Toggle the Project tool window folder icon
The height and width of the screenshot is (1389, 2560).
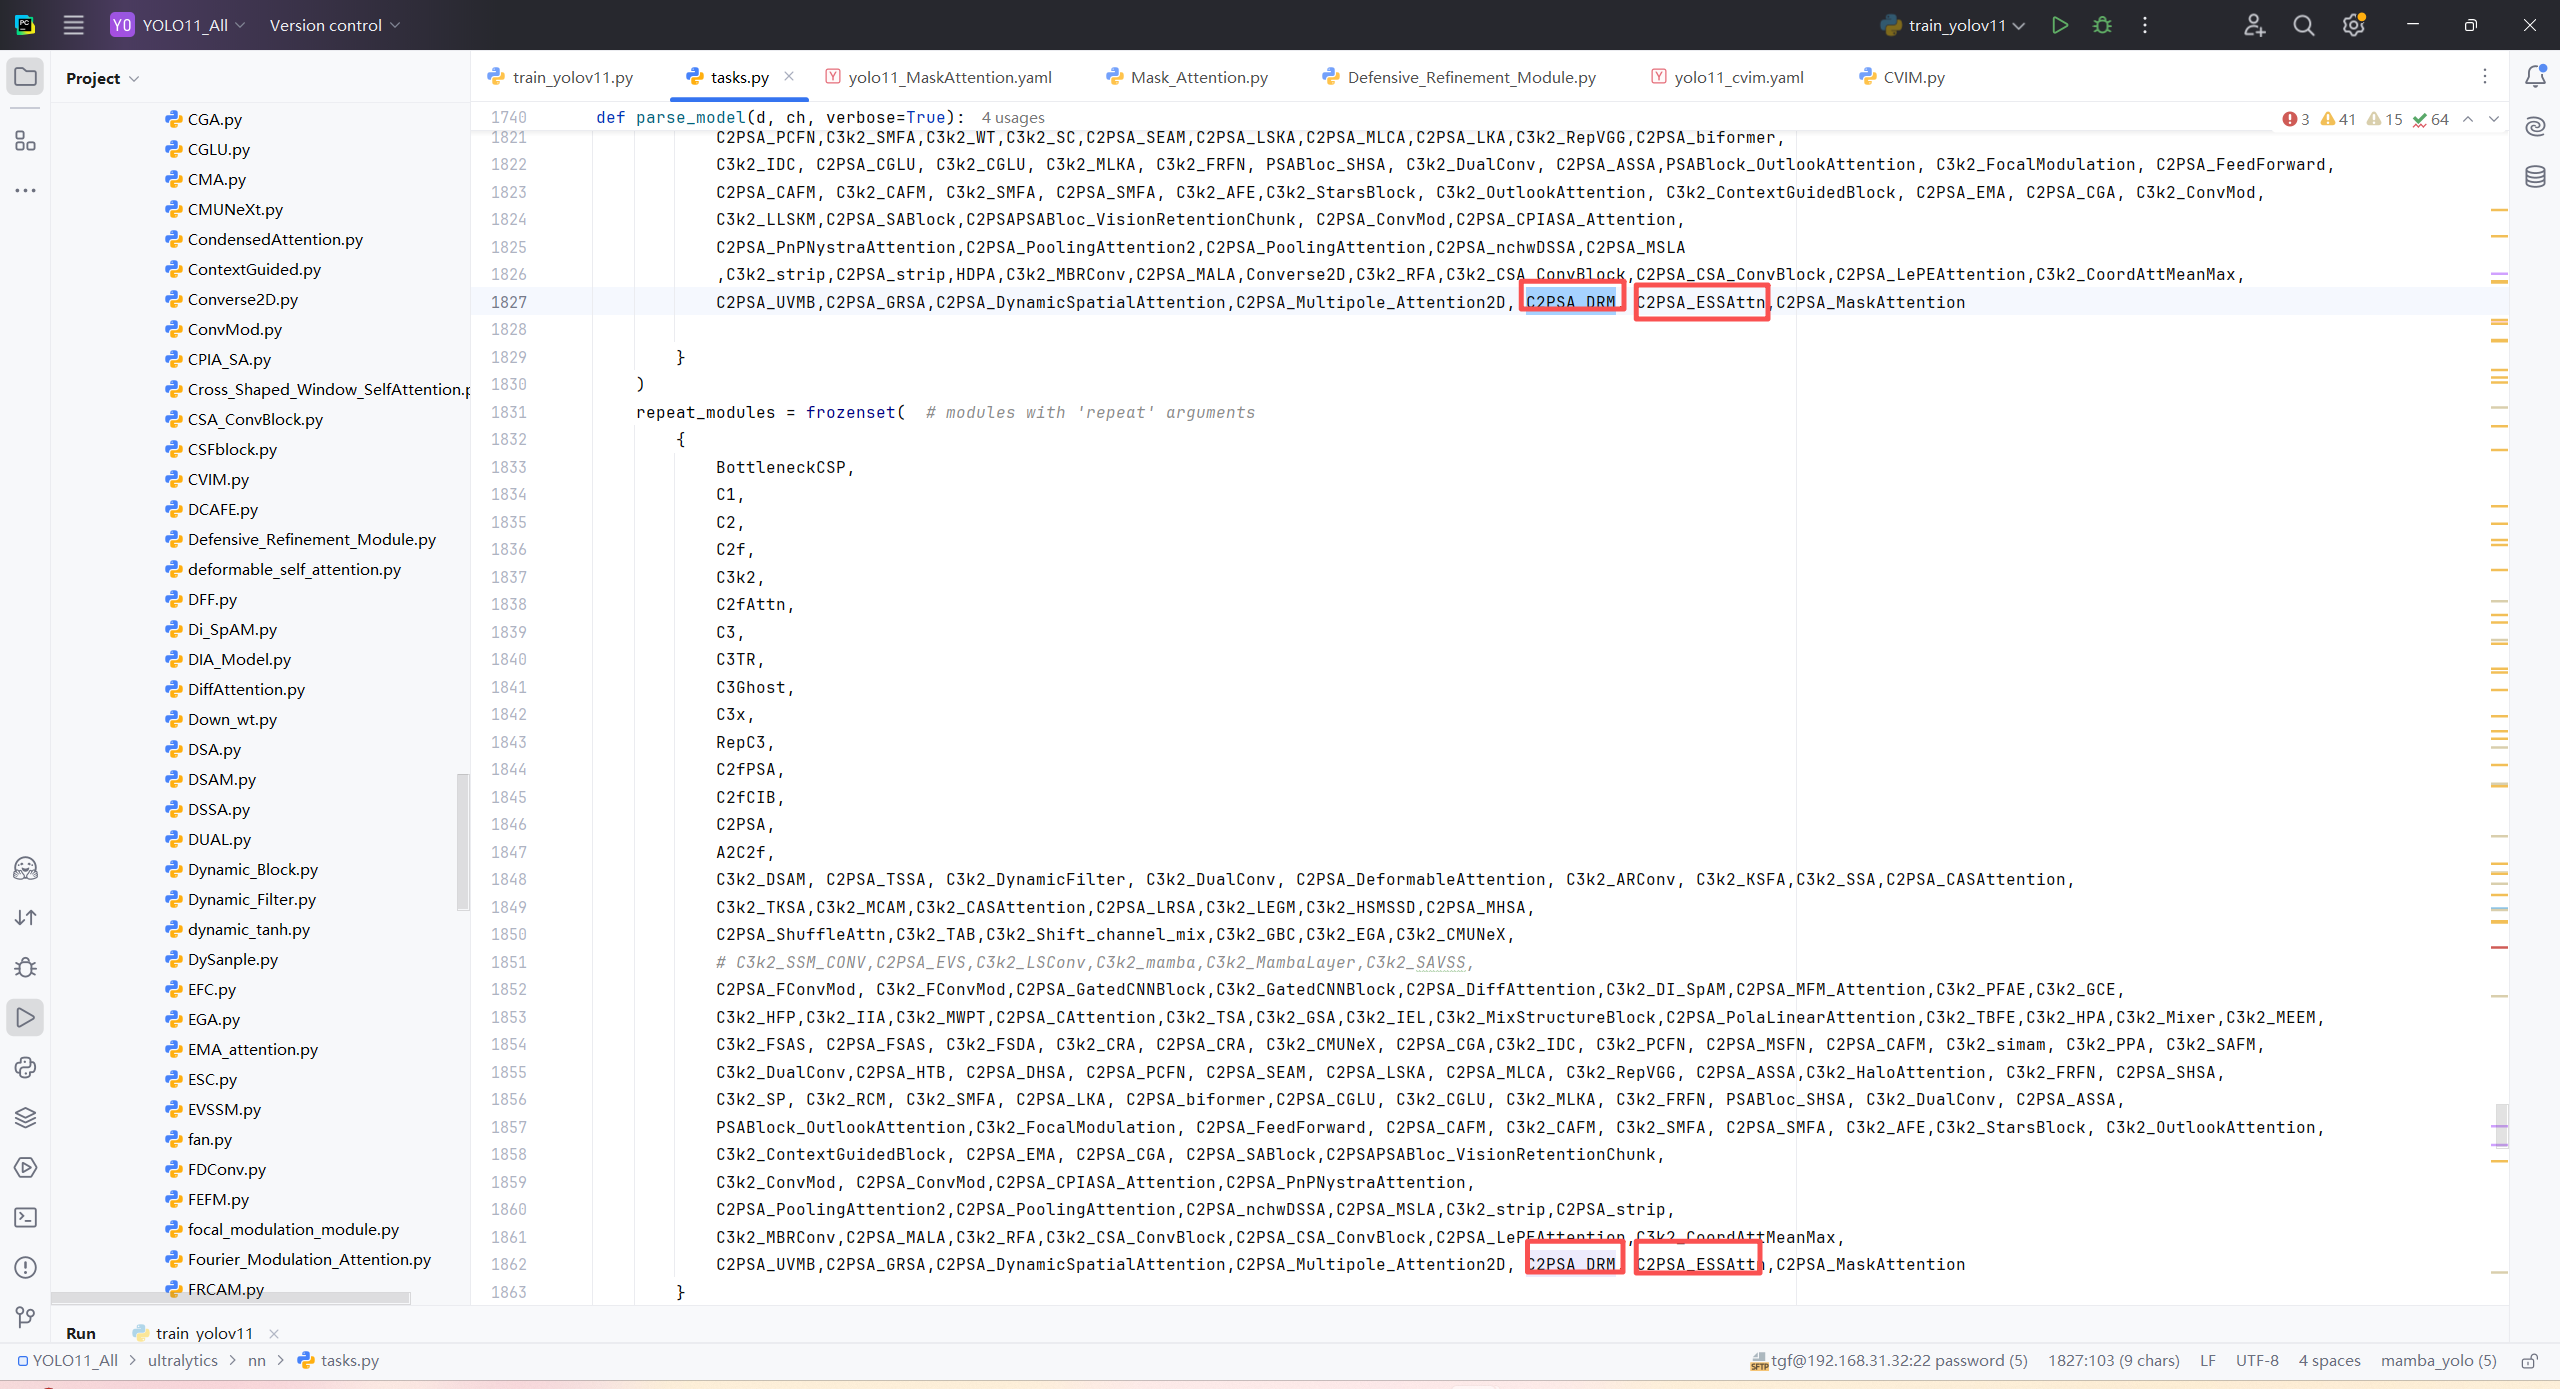[x=25, y=77]
